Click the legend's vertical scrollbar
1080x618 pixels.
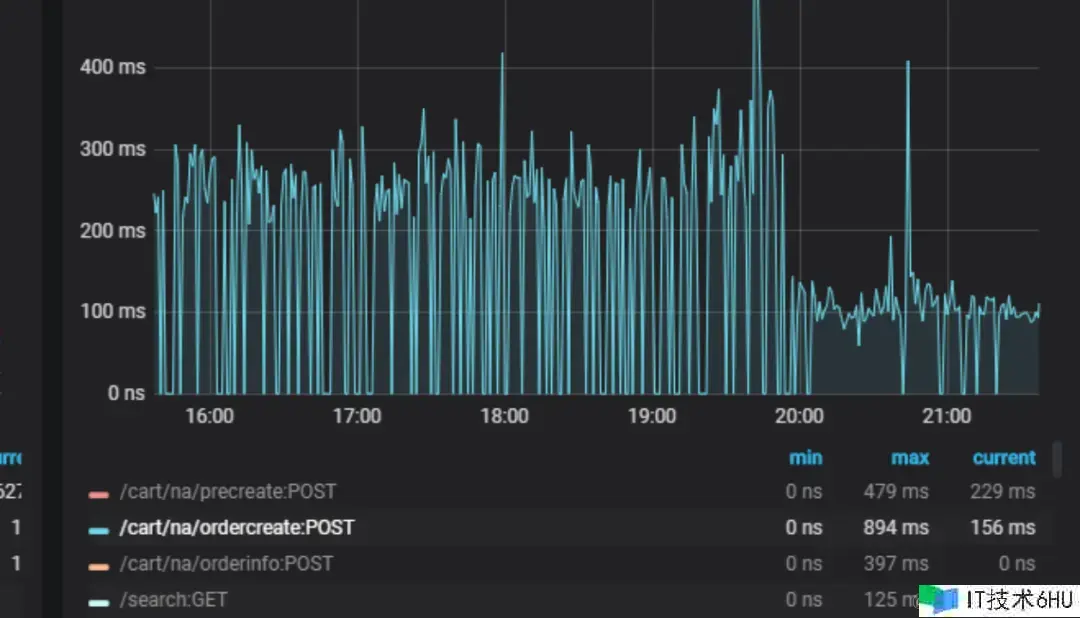[1057, 460]
